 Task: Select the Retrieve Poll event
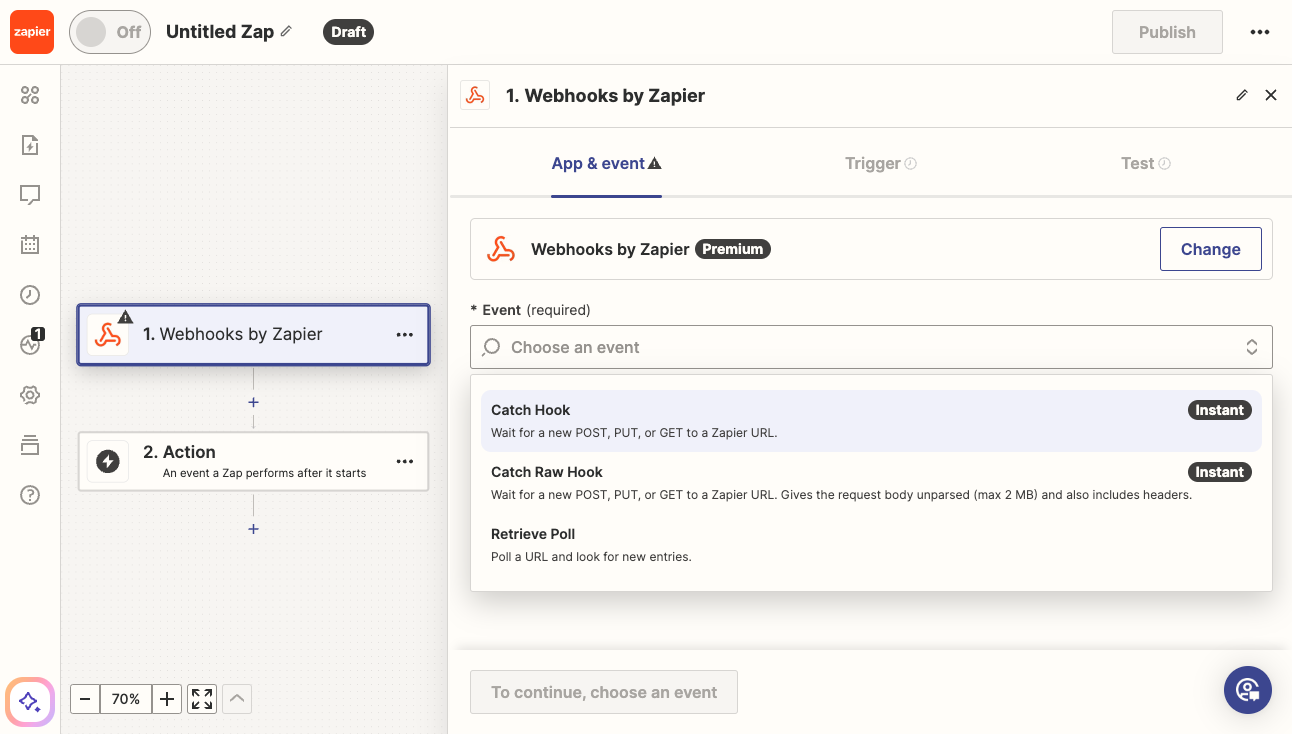click(x=871, y=545)
